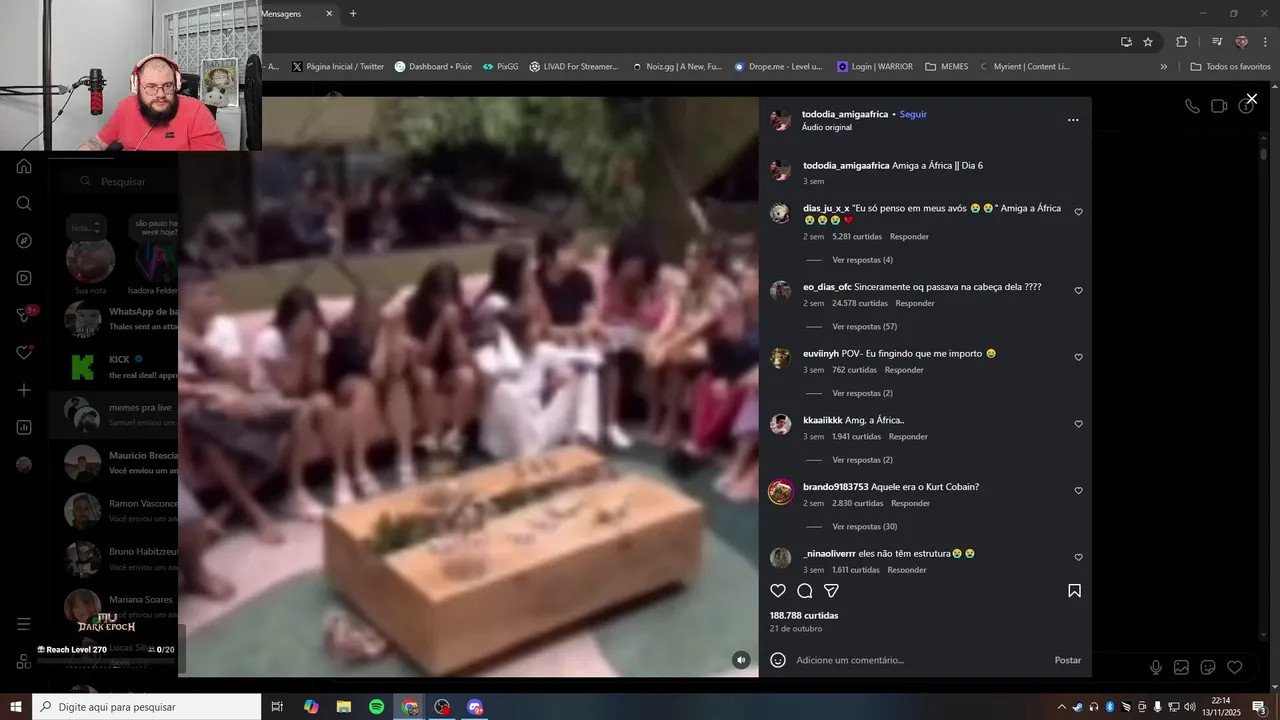Screen dimensions: 1280x720
Task: Show hidden system tray icons
Action: coord(1063,707)
